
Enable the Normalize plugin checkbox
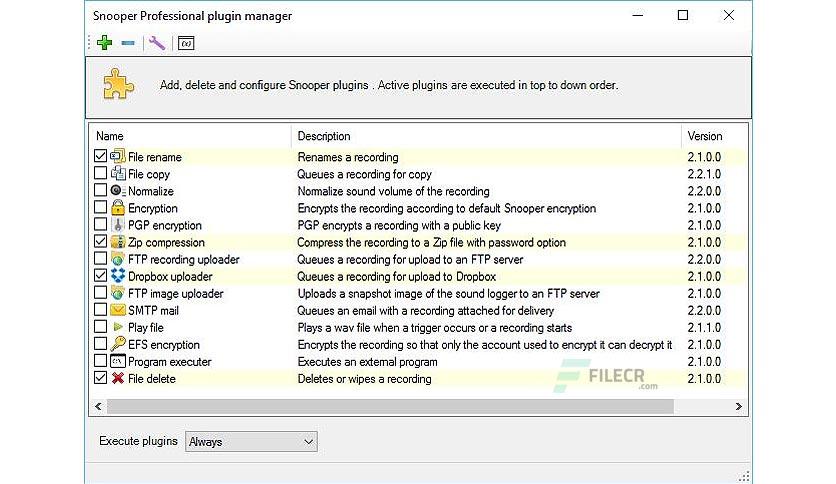(x=100, y=190)
